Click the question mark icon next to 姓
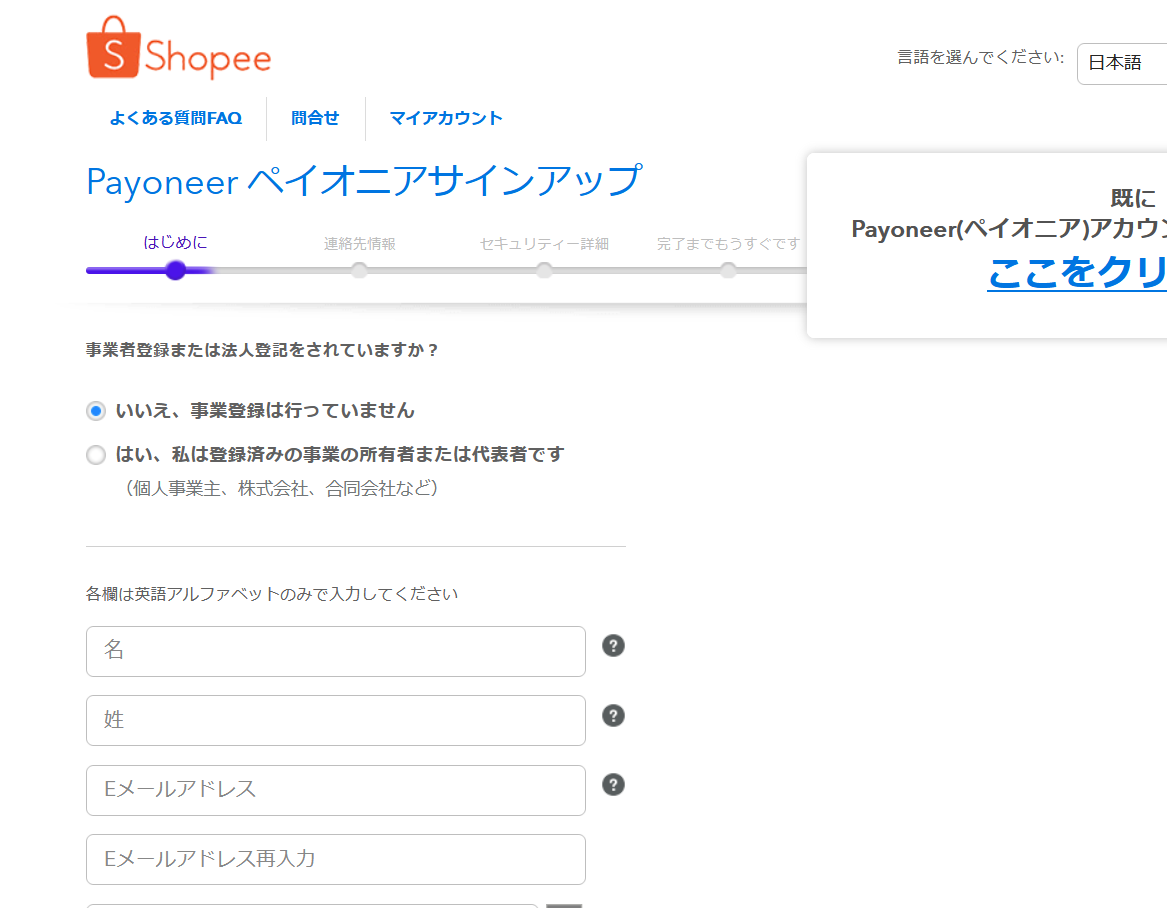The height and width of the screenshot is (908, 1167). (x=613, y=715)
